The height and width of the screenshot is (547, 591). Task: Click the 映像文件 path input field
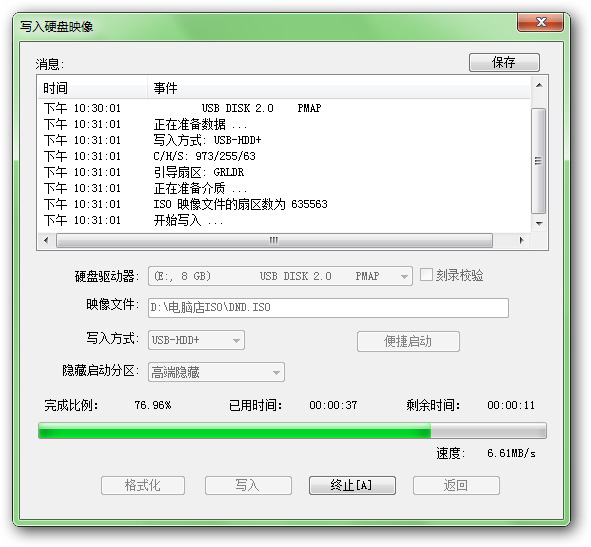(328, 308)
